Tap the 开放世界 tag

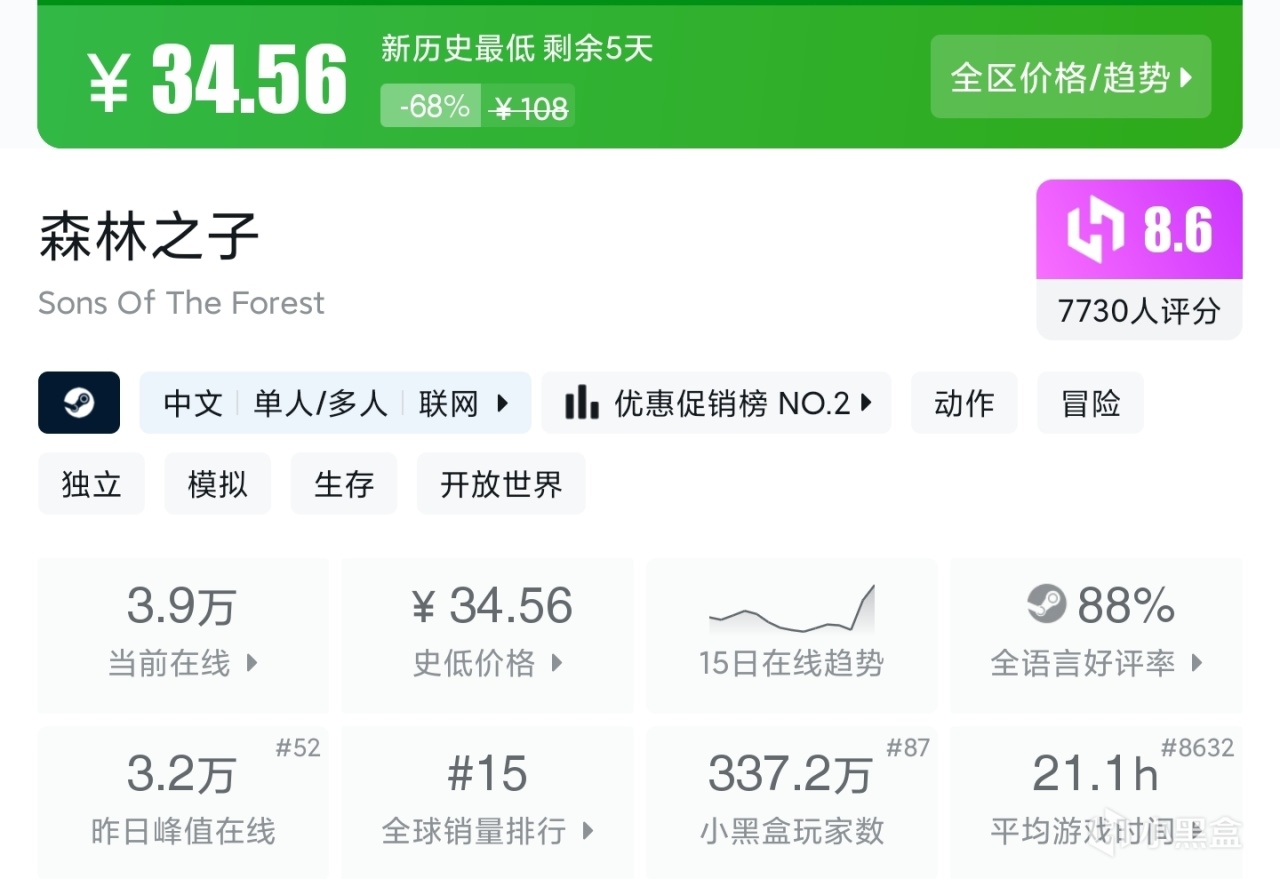(x=501, y=484)
